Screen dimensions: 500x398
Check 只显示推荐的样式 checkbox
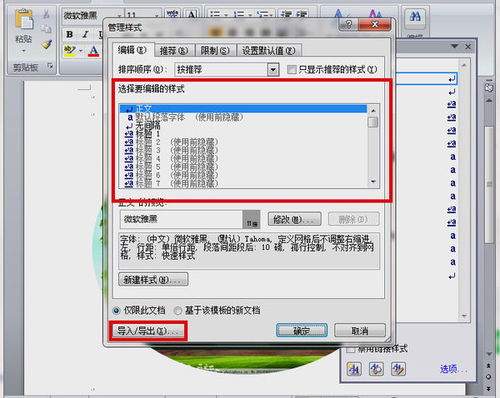pos(292,69)
